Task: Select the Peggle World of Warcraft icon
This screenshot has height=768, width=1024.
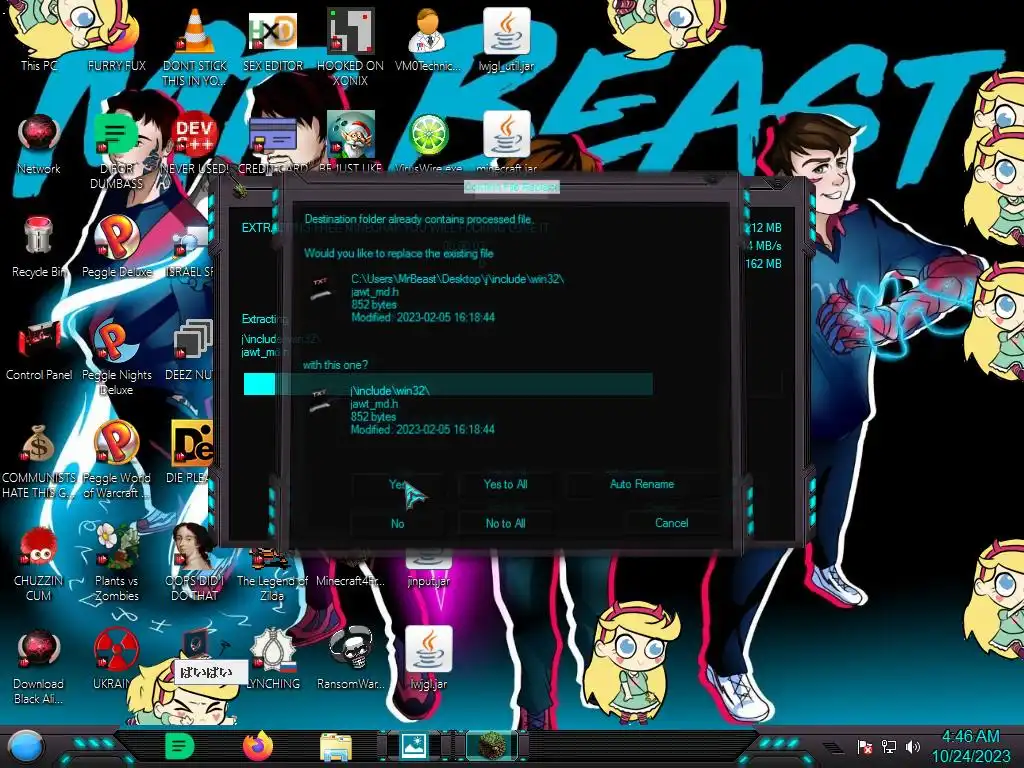Action: pos(116,460)
